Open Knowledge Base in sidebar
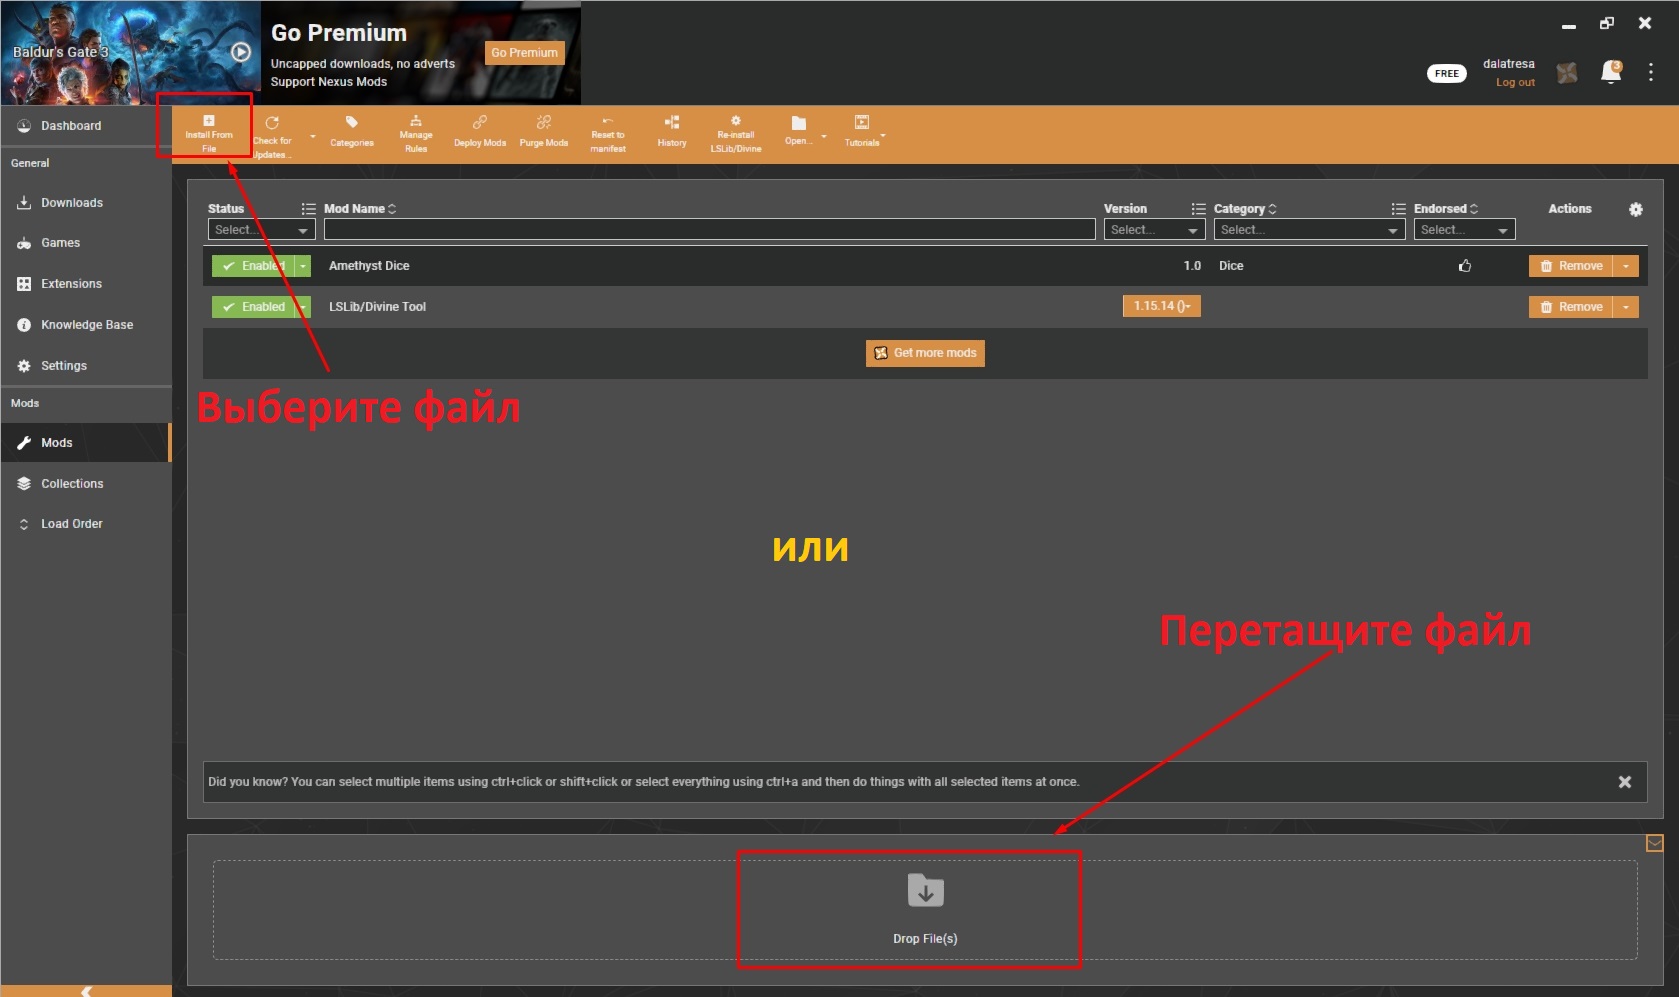1679x997 pixels. [86, 325]
